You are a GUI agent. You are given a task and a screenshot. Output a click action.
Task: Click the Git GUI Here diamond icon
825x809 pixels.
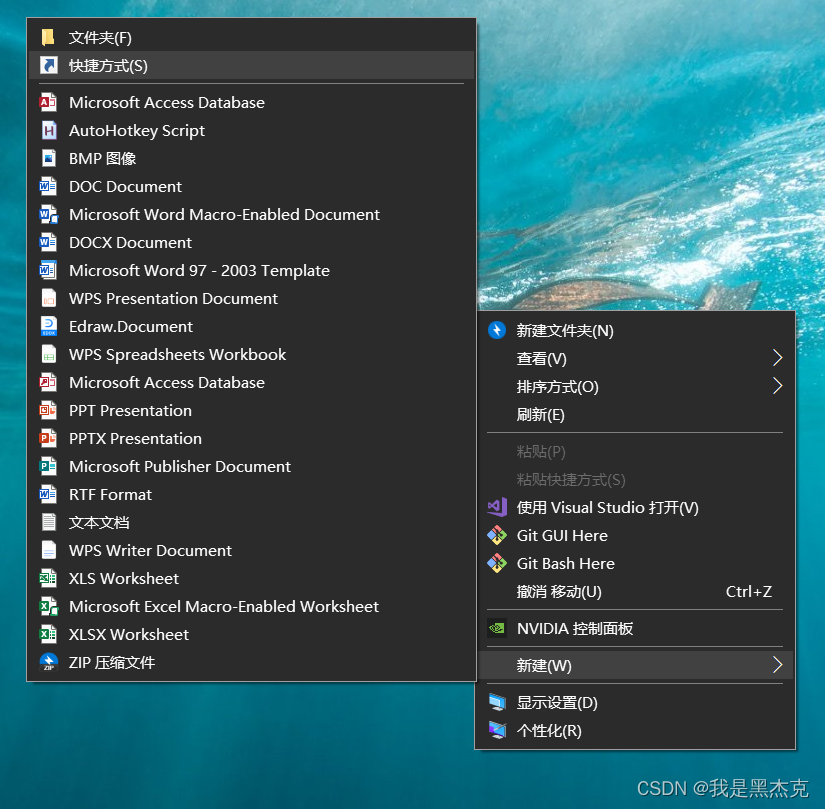click(x=497, y=535)
